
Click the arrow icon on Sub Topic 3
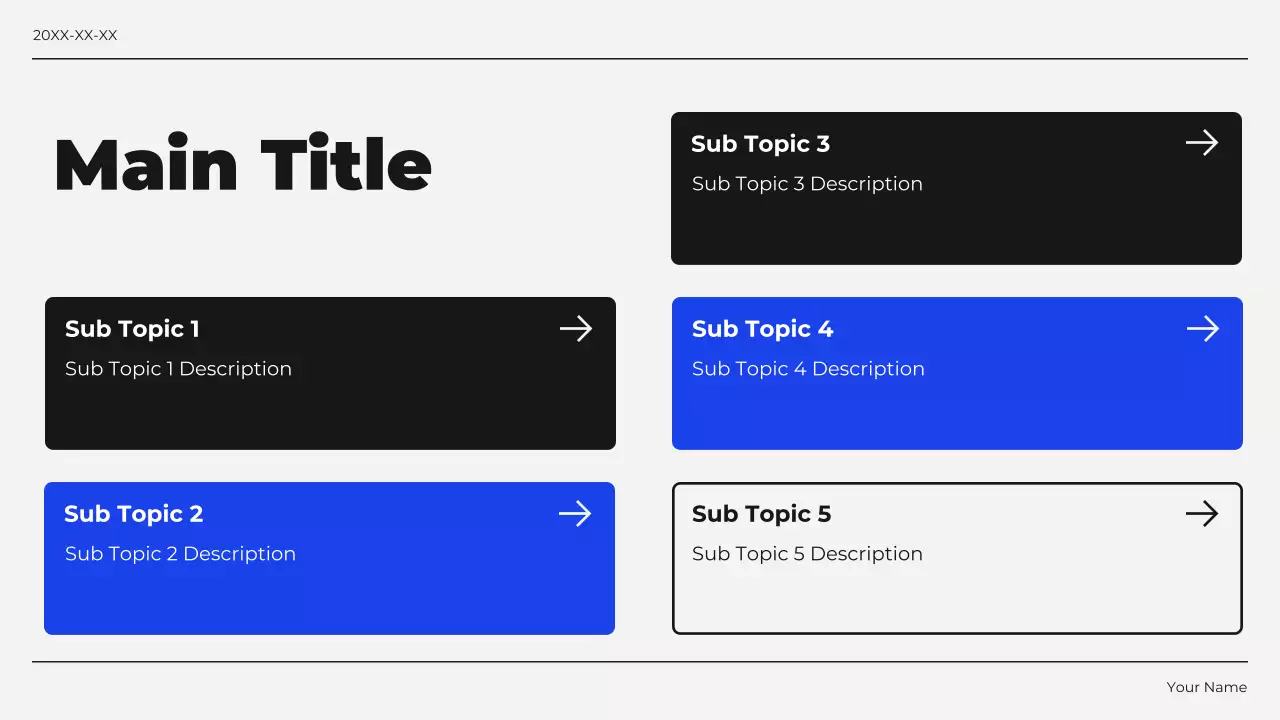tap(1202, 143)
